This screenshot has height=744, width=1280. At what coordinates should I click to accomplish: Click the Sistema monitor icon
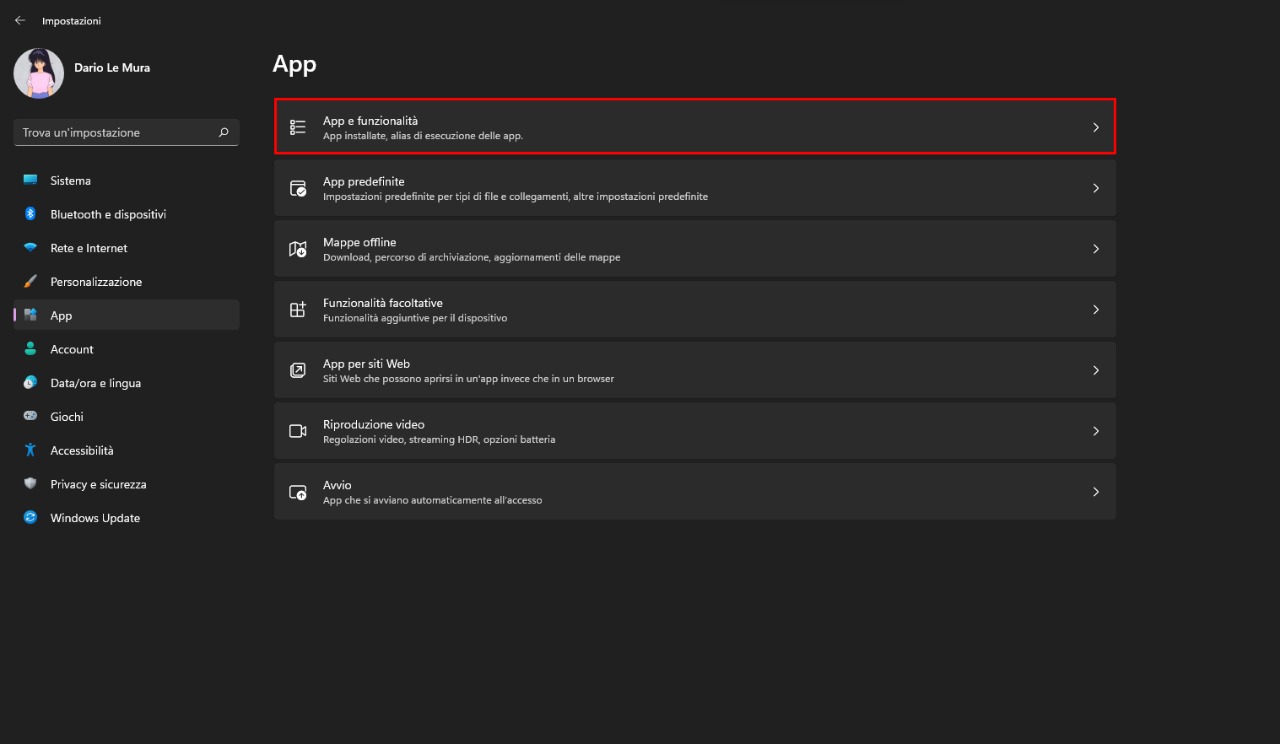pyautogui.click(x=30, y=181)
